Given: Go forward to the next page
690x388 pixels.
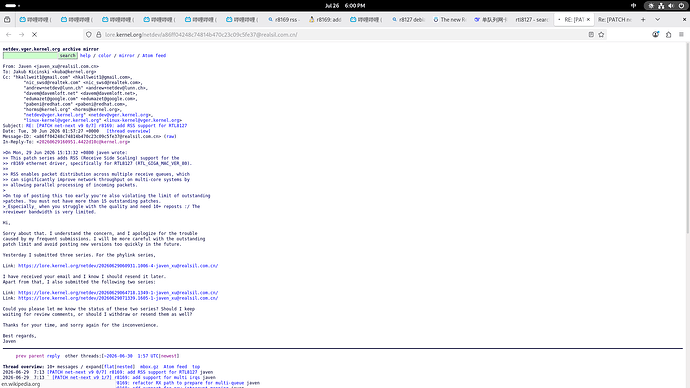Looking at the screenshot, I should pyautogui.click(x=22, y=34).
